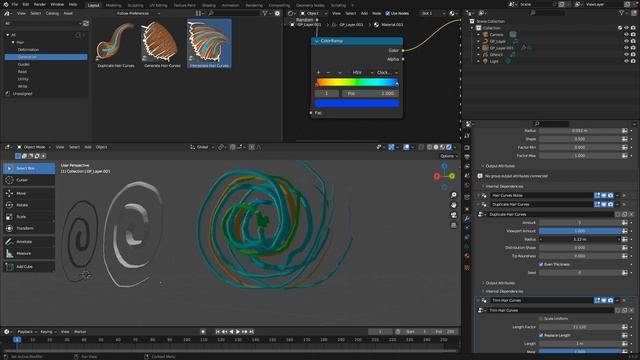The height and width of the screenshot is (360, 640).
Task: Hide Light object with its eye icon
Action: coord(626,61)
